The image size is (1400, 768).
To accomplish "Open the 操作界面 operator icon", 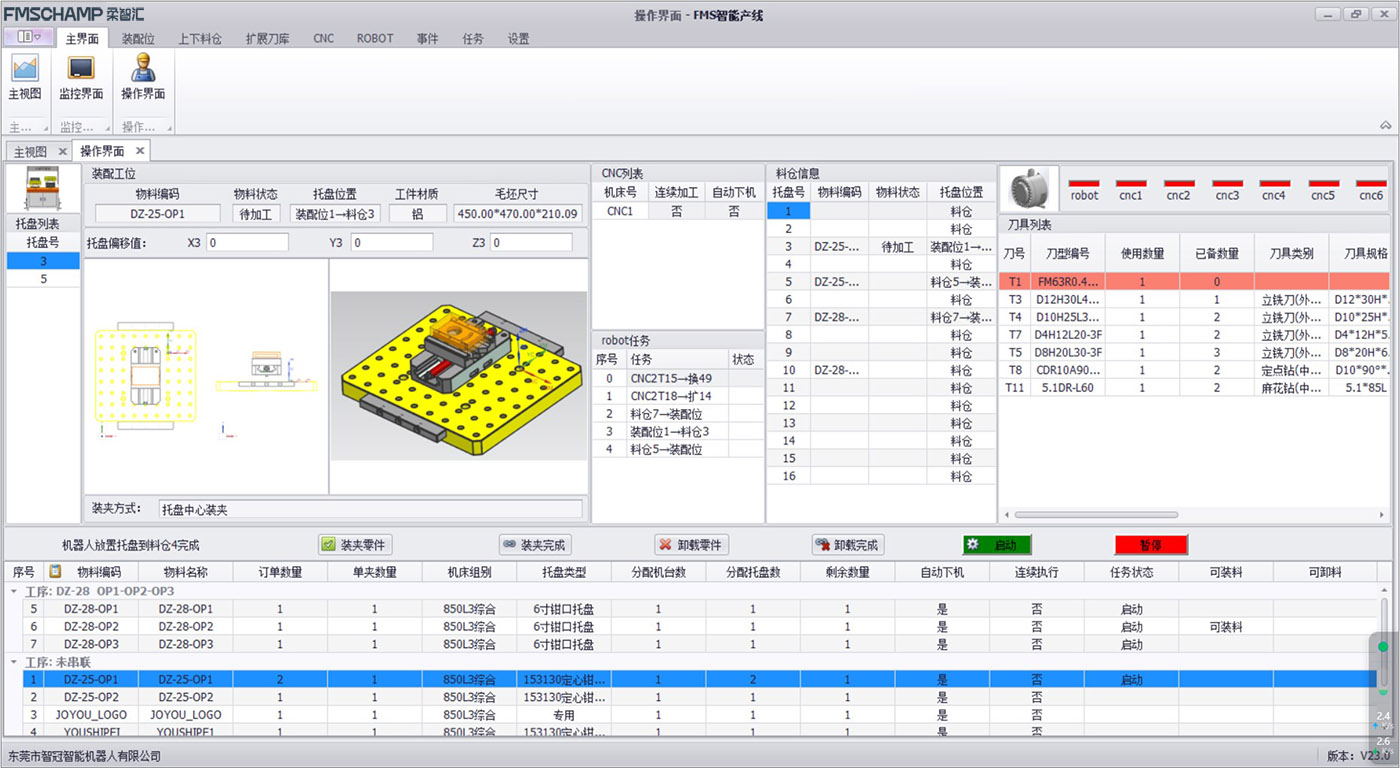I will point(143,69).
